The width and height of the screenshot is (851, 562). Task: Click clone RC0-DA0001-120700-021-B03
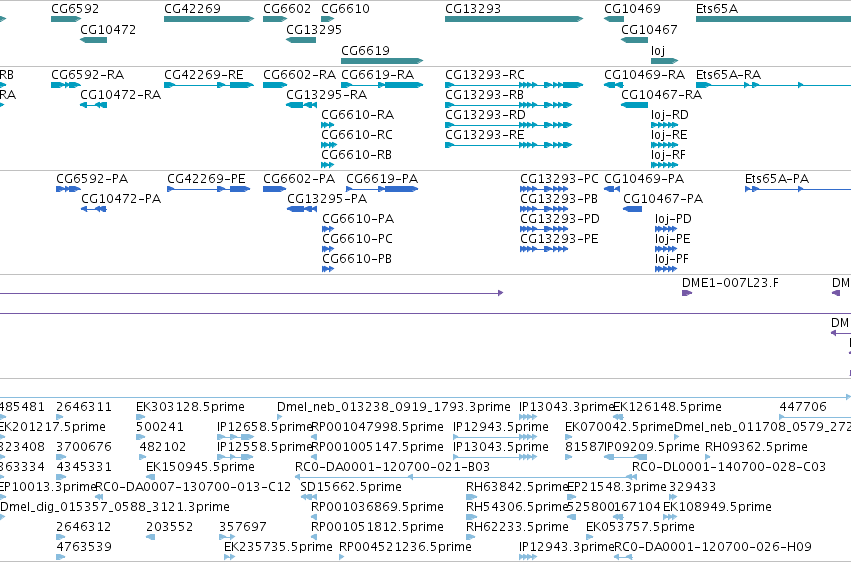[x=392, y=467]
